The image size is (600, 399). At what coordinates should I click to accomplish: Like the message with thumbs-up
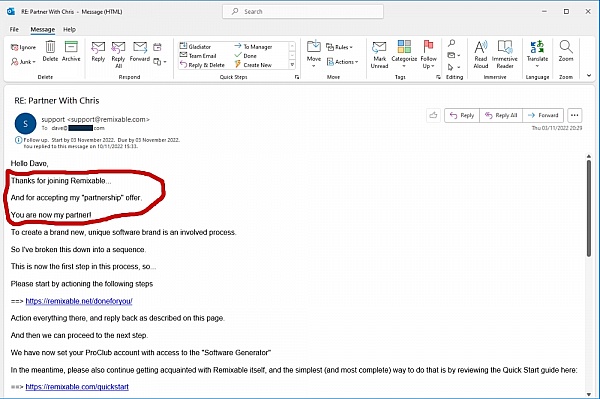[433, 115]
